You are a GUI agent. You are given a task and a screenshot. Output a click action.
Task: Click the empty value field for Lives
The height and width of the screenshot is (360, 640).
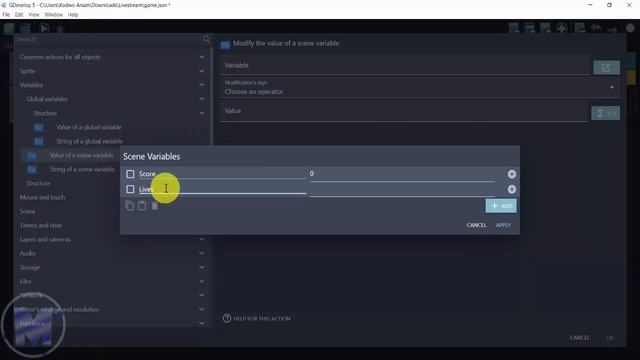(402, 190)
